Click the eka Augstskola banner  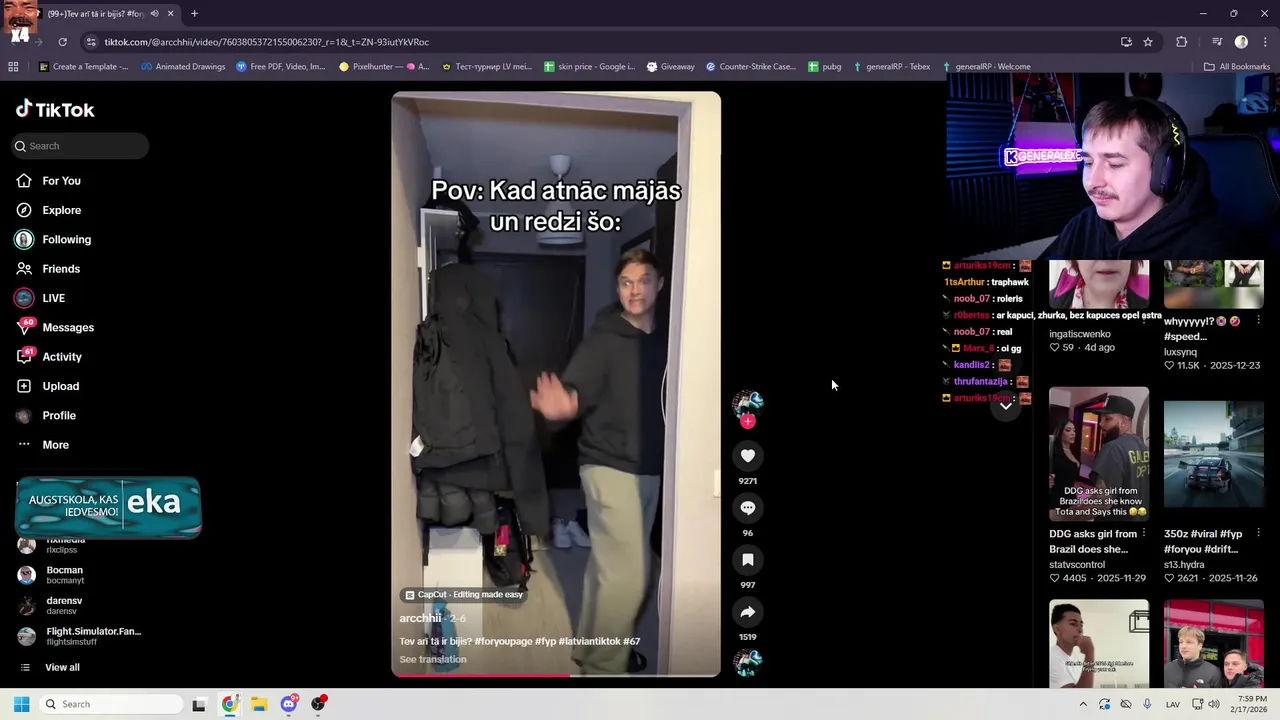point(108,507)
